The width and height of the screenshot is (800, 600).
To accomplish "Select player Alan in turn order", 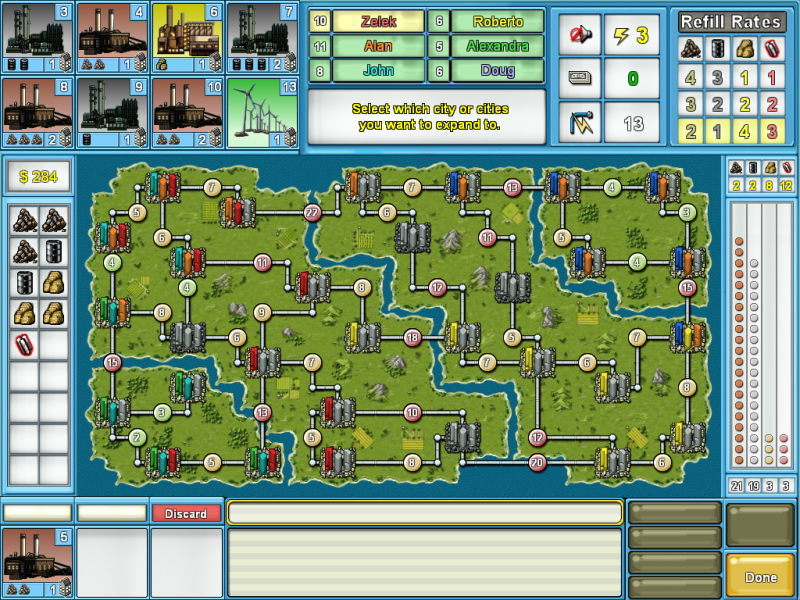I will tap(378, 46).
